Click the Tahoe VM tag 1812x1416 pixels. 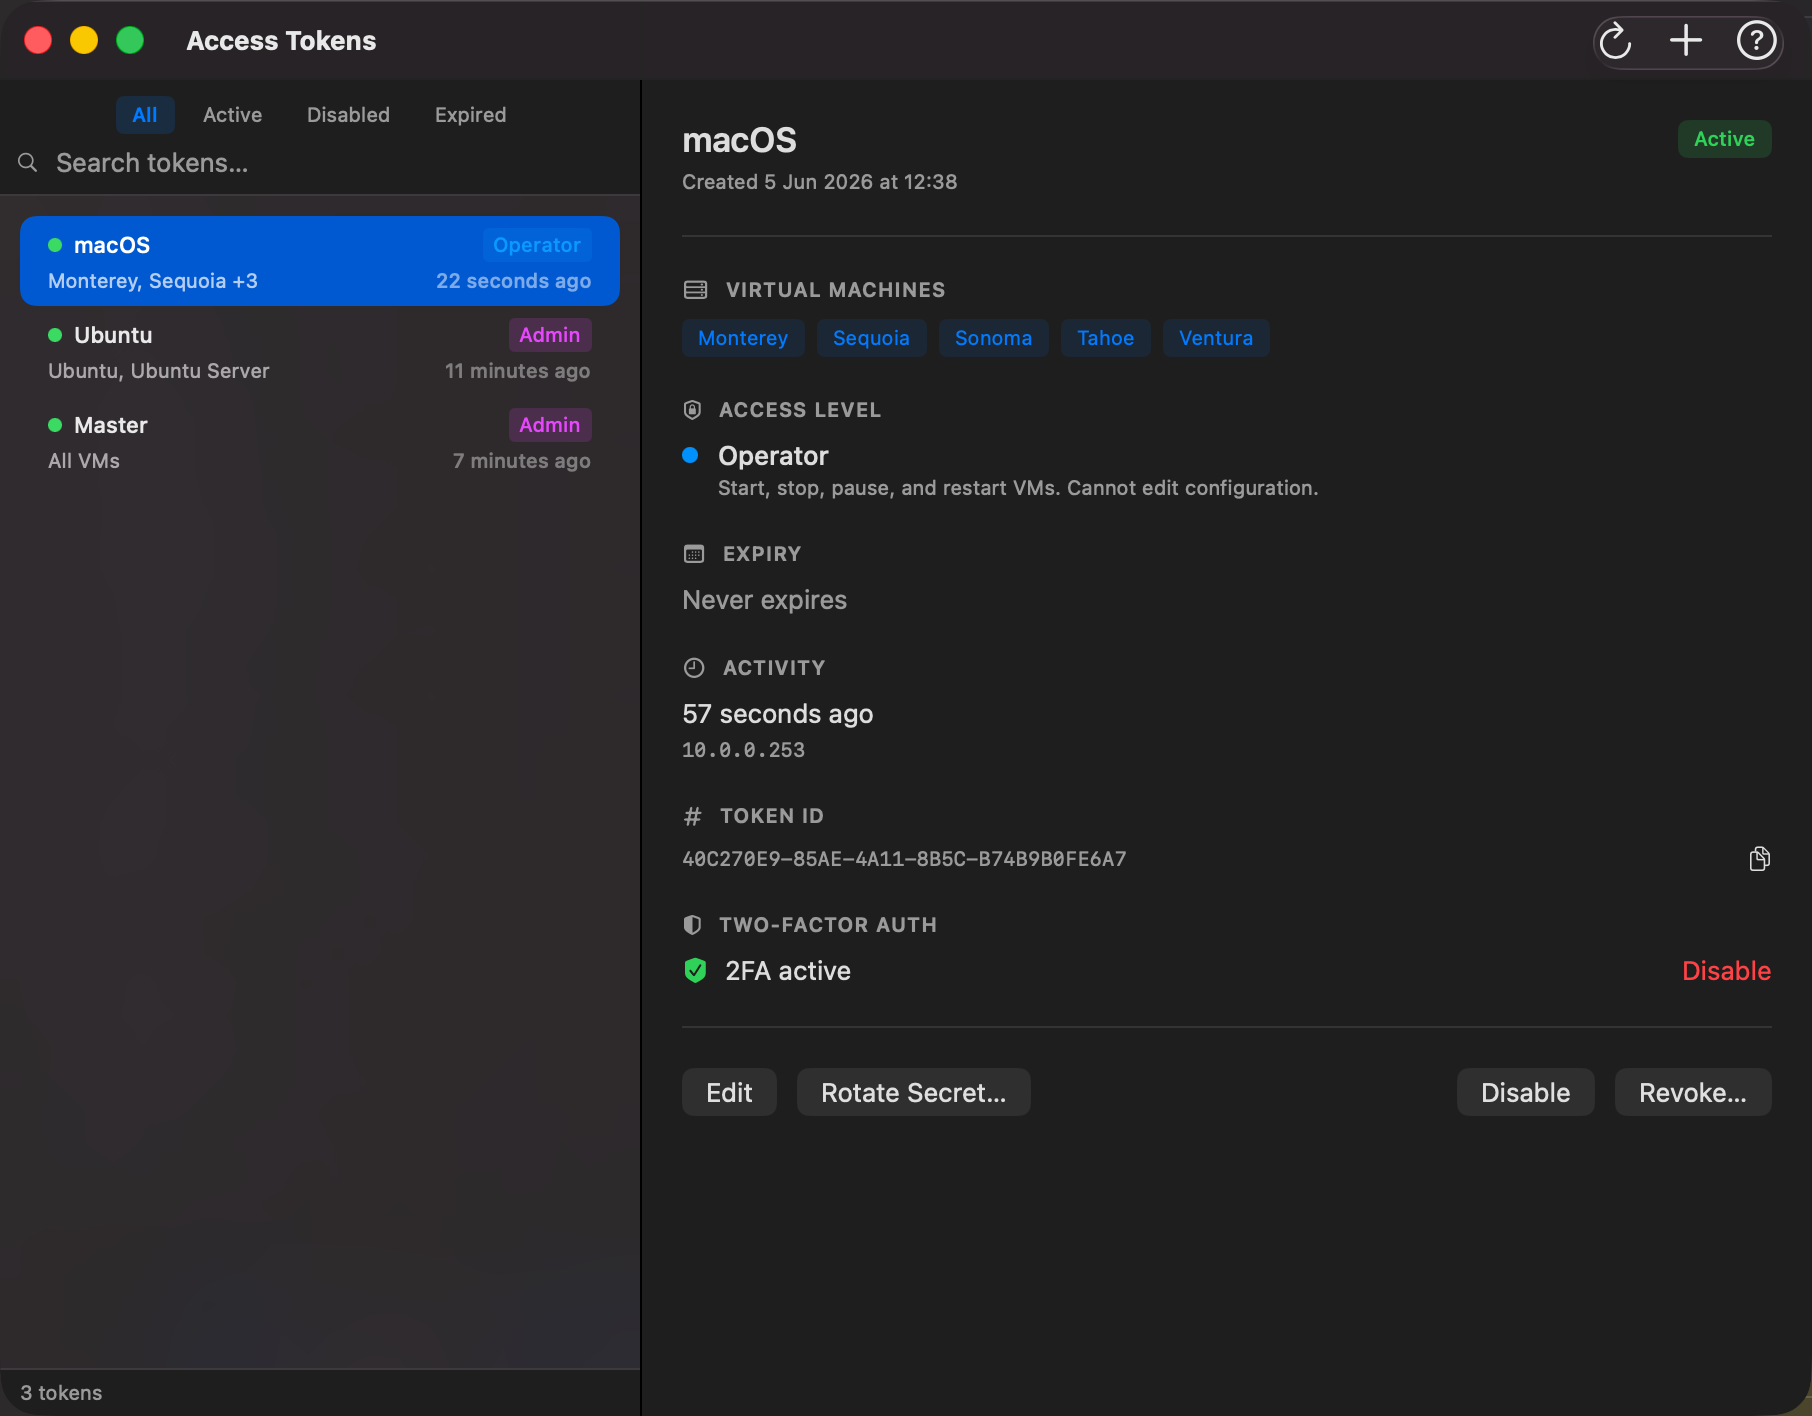[x=1106, y=338]
